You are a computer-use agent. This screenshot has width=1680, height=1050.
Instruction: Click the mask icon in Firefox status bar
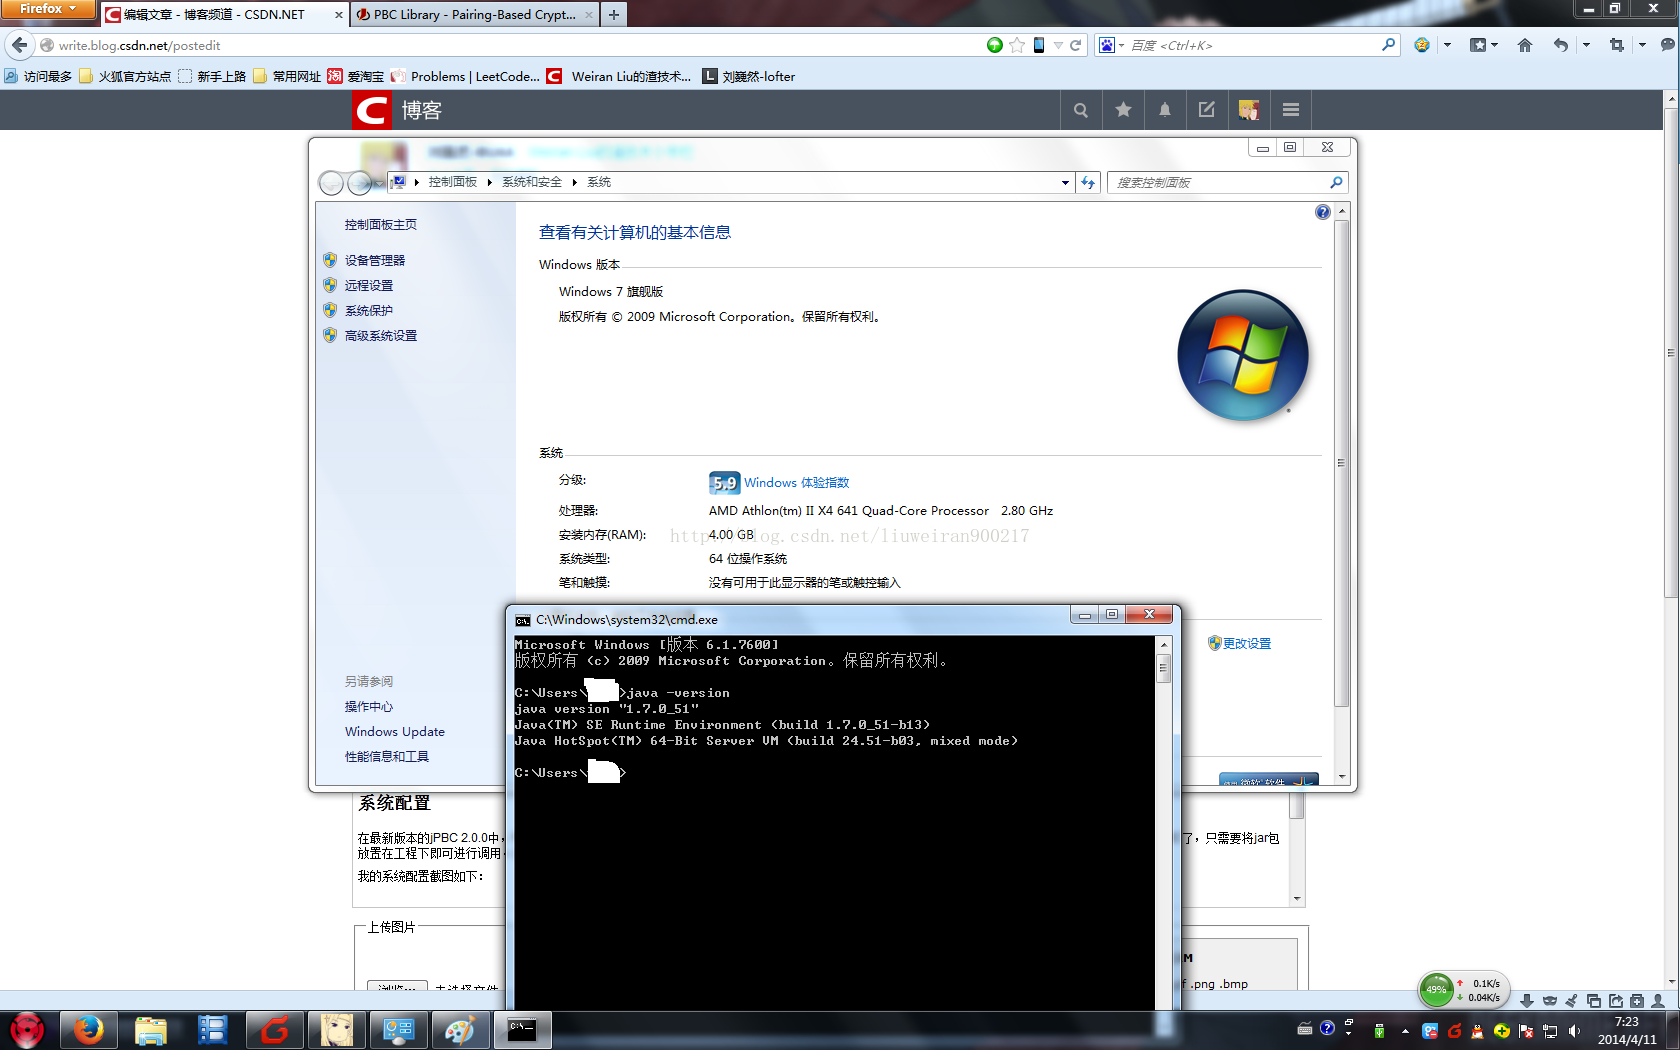point(1550,1000)
